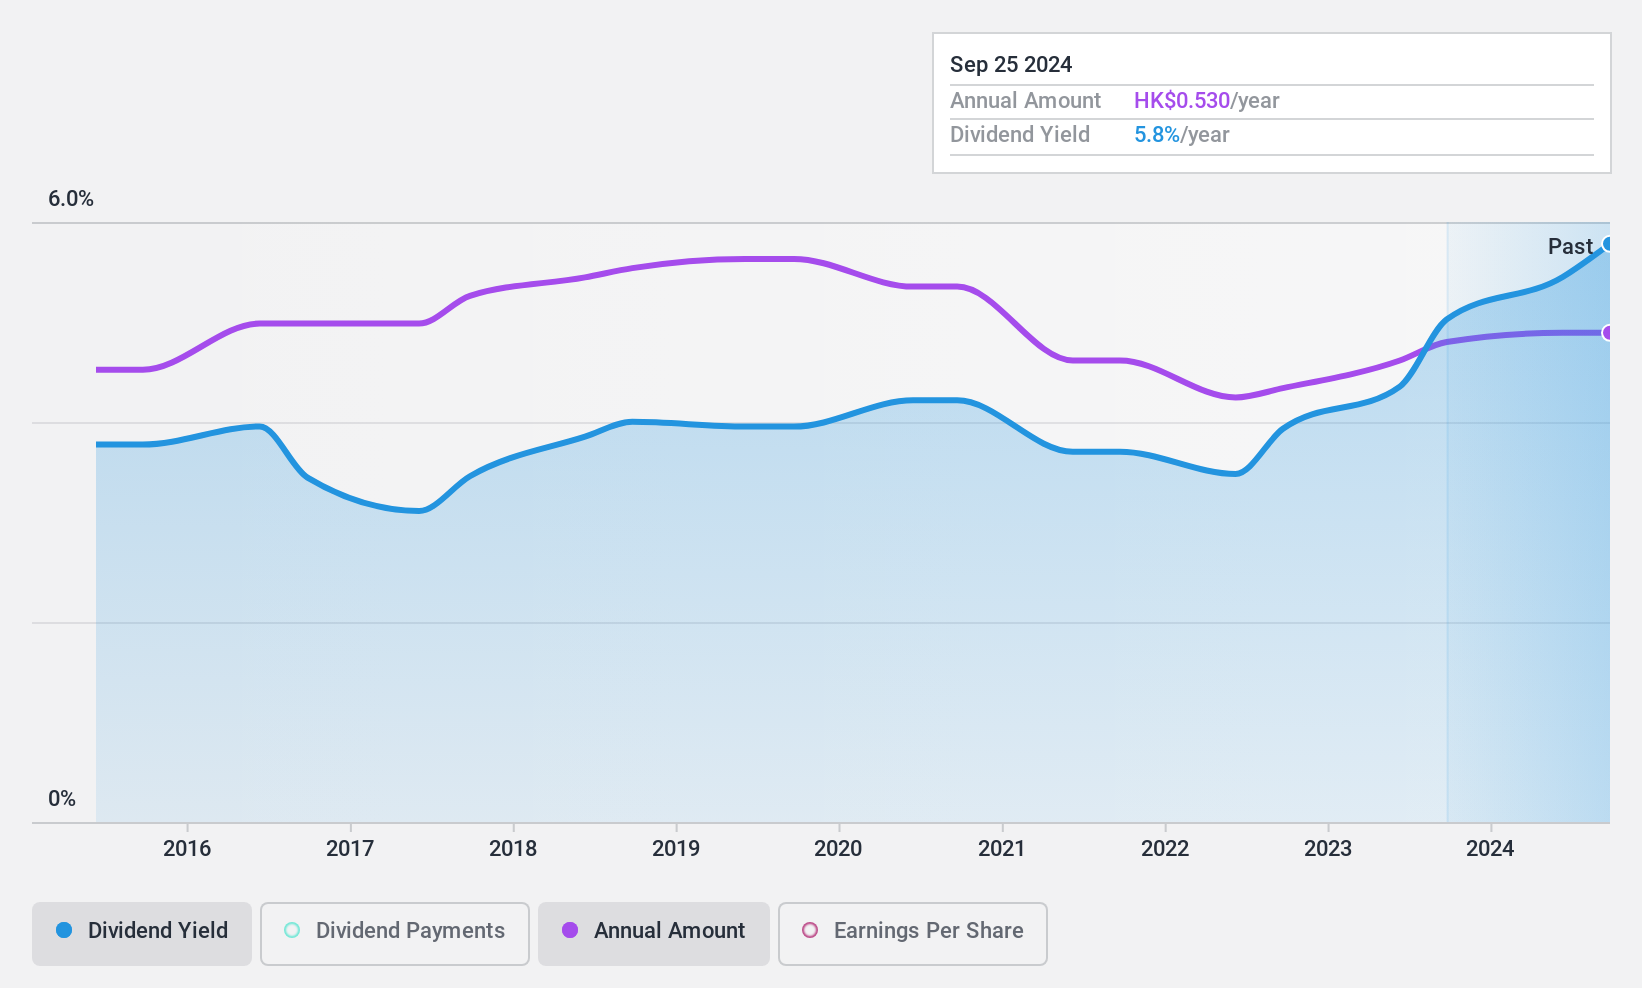Screen dimensions: 1642x988
Task: Select the 2017 x-axis label
Action: click(x=350, y=849)
